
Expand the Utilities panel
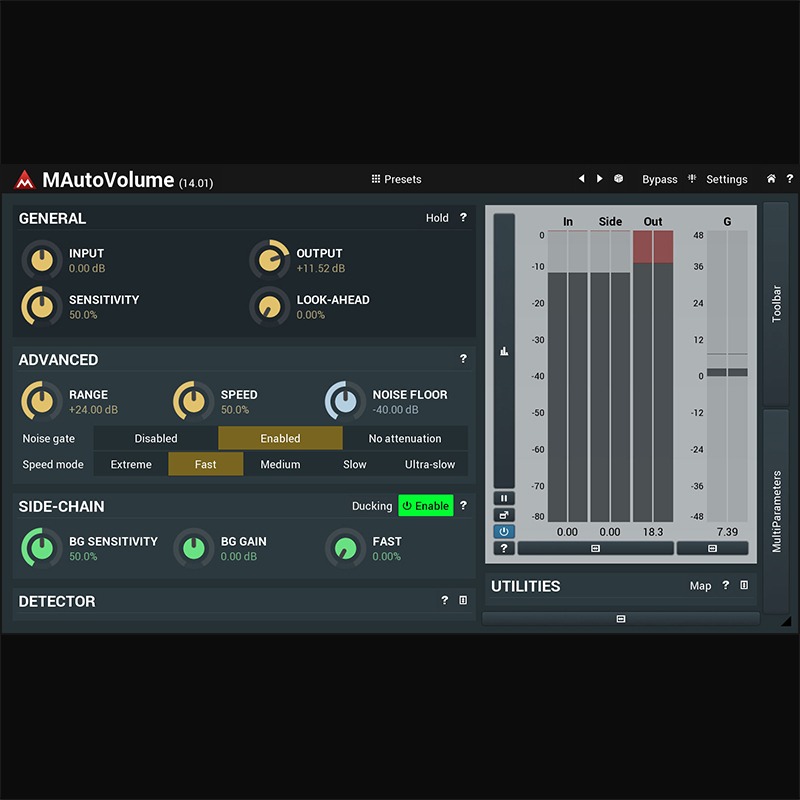coord(744,585)
